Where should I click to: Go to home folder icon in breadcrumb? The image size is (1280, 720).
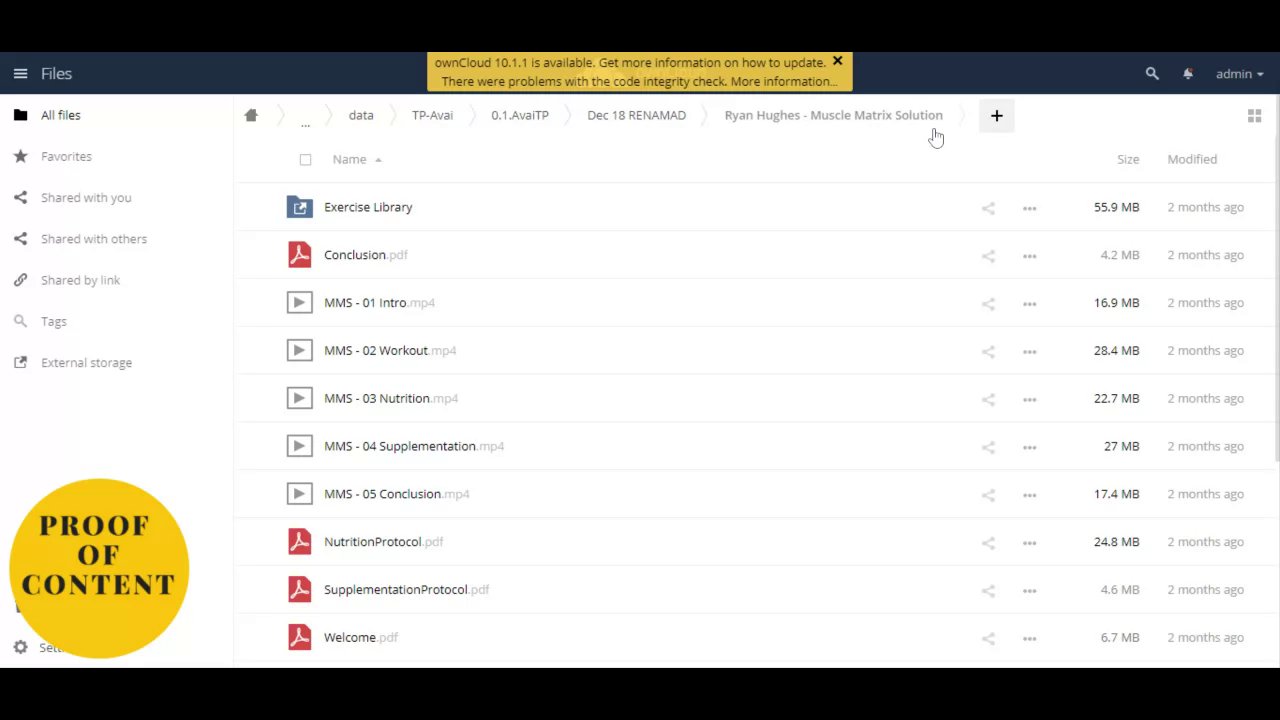(x=251, y=115)
